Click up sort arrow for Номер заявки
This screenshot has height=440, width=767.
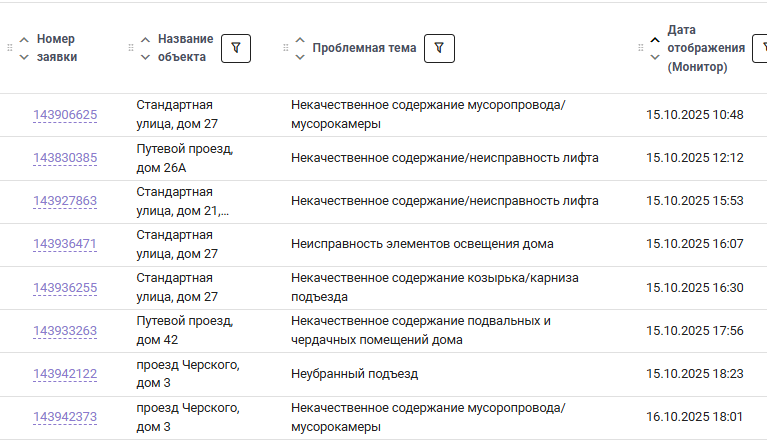click(x=24, y=40)
